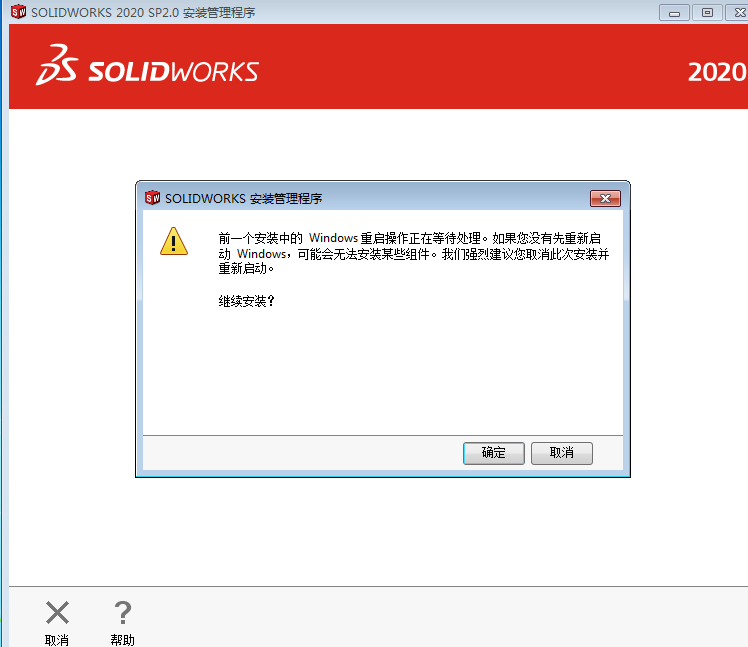Click the 确定 button to continue installation
748x647 pixels.
(493, 453)
